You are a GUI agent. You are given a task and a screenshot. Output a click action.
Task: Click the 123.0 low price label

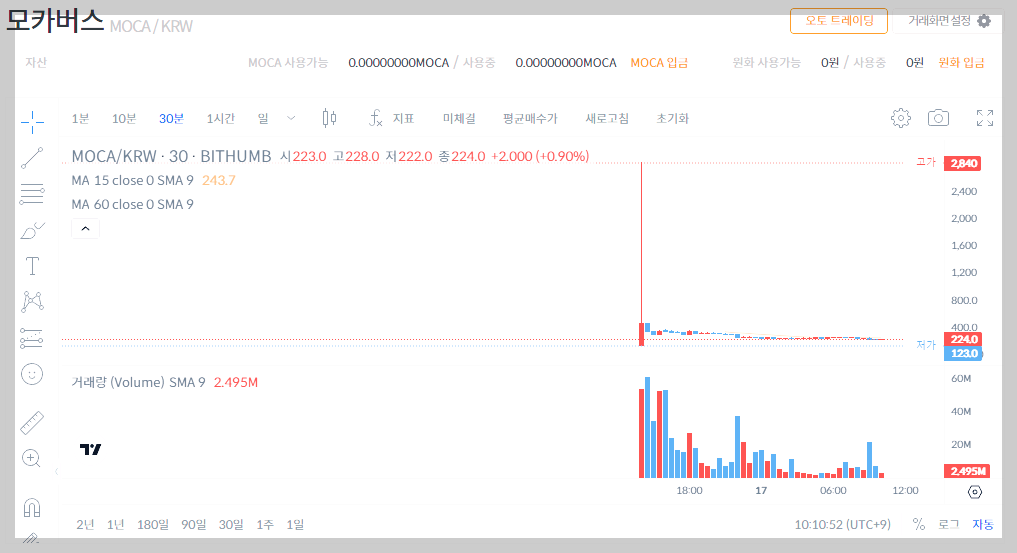point(963,353)
